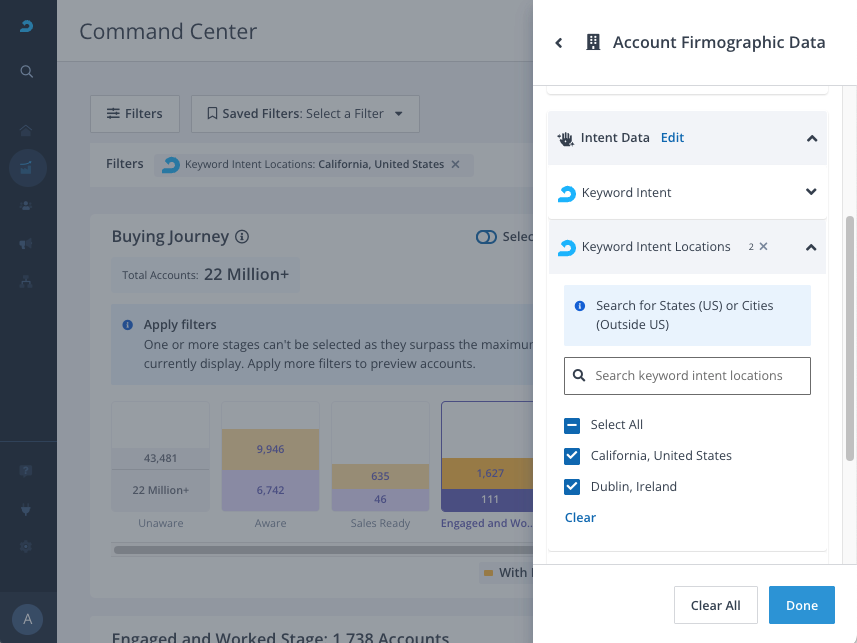The image size is (857, 643).
Task: Uncheck Dublin, Ireland location
Action: [x=572, y=487]
